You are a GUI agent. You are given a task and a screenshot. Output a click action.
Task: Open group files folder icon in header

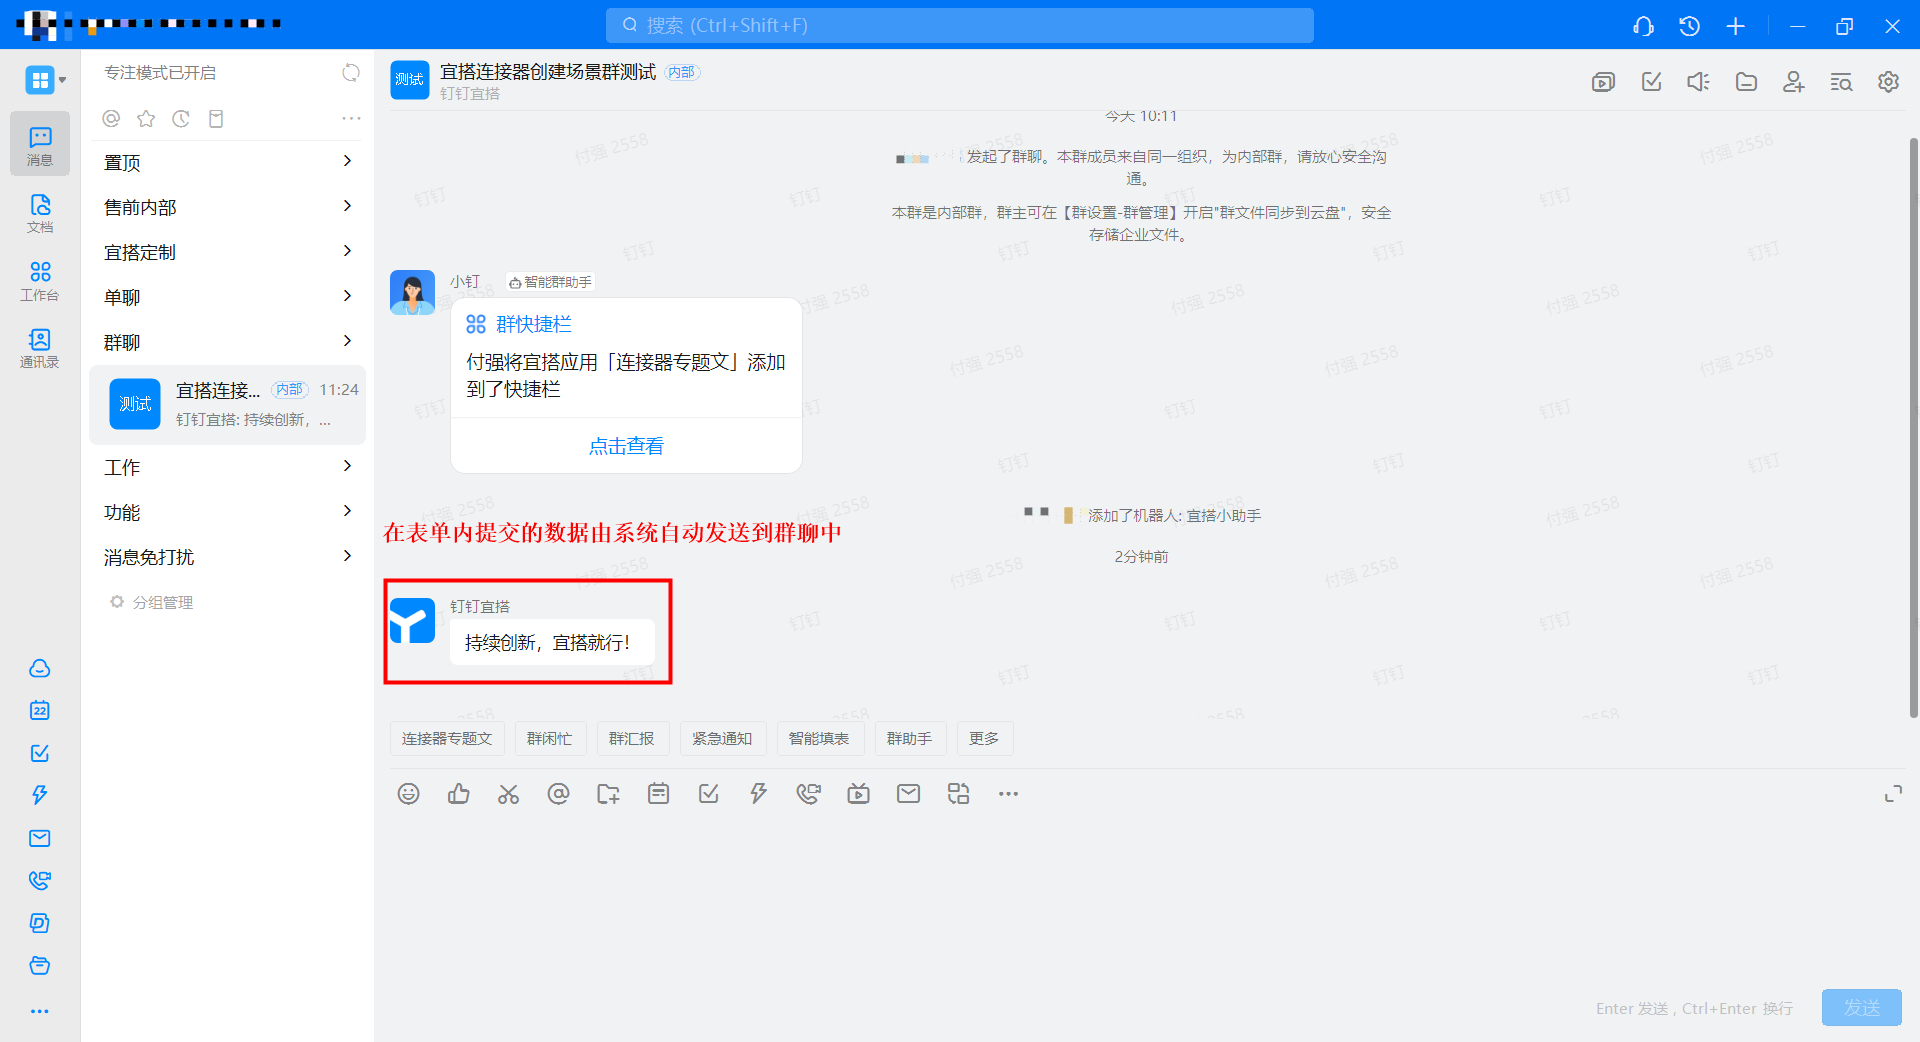pyautogui.click(x=1747, y=82)
